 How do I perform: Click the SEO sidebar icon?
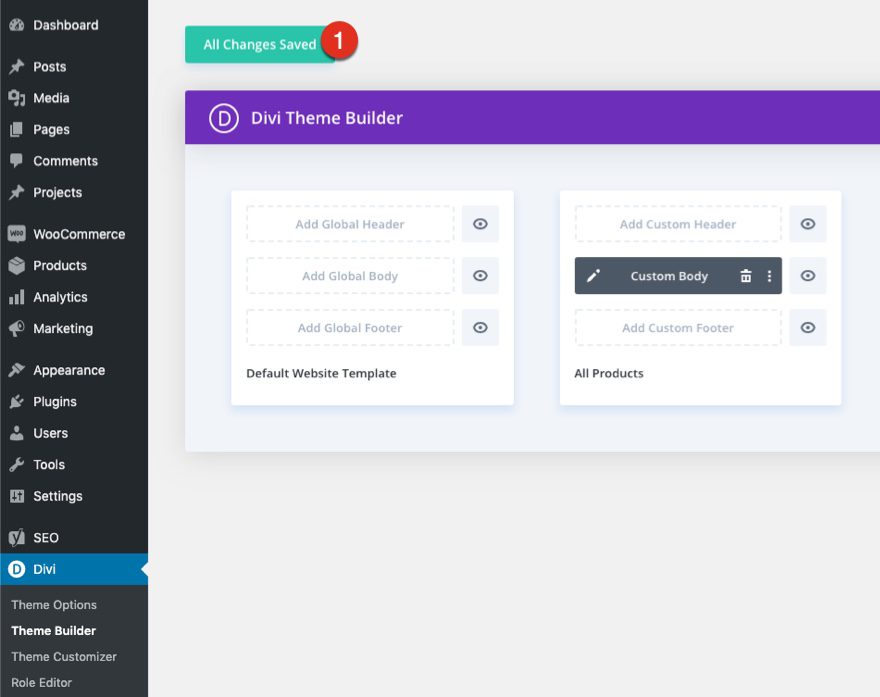tap(17, 537)
